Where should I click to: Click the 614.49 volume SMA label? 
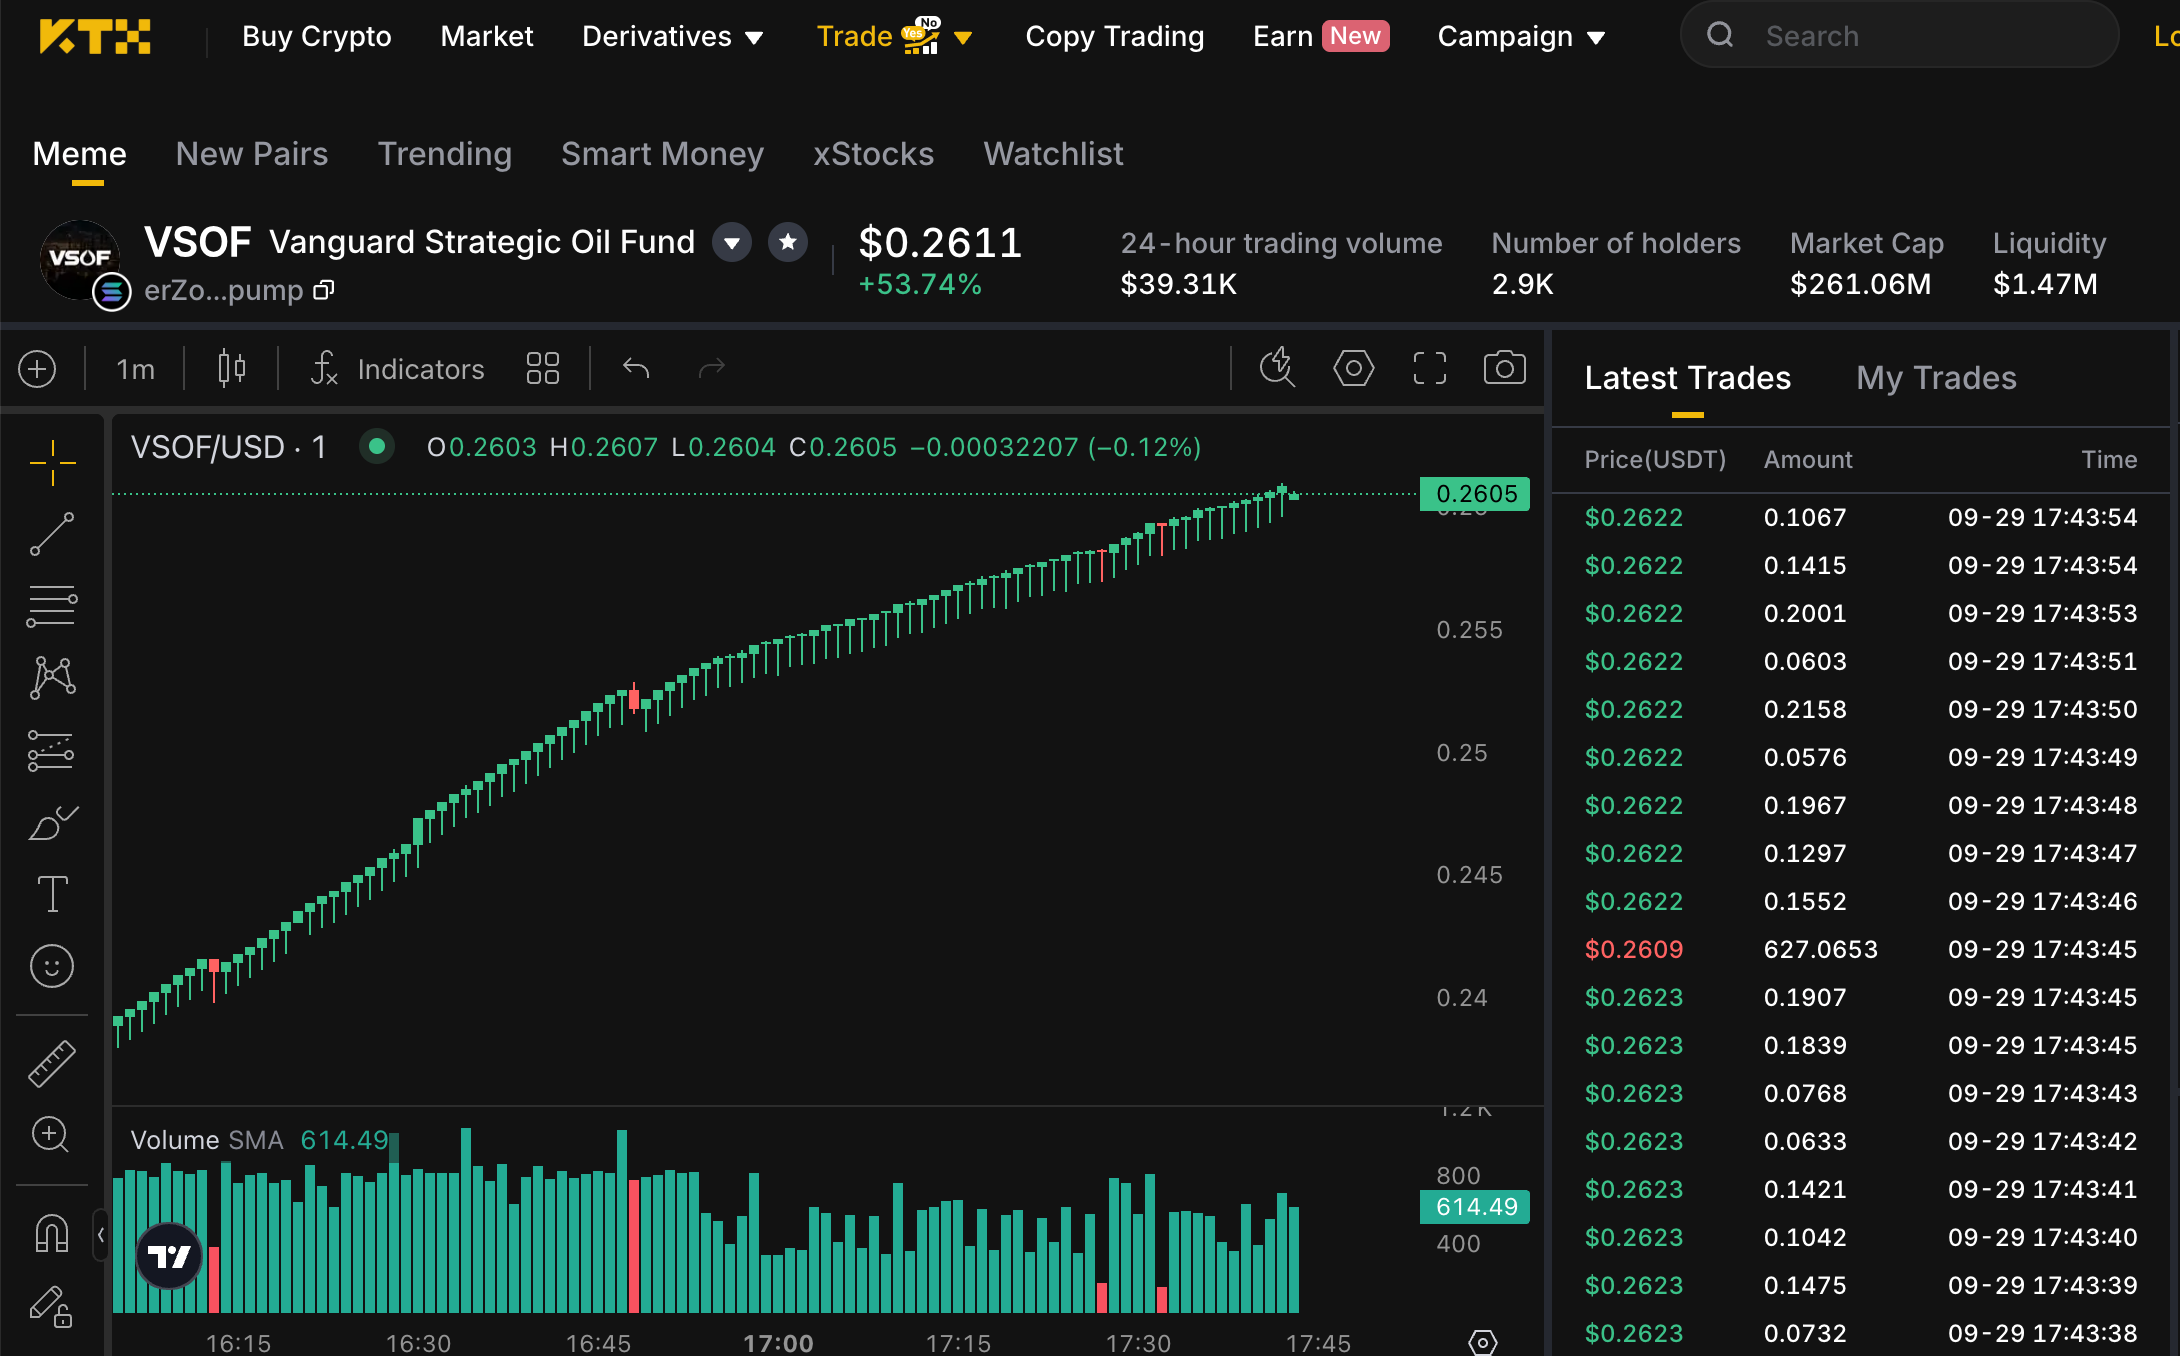(x=1475, y=1207)
